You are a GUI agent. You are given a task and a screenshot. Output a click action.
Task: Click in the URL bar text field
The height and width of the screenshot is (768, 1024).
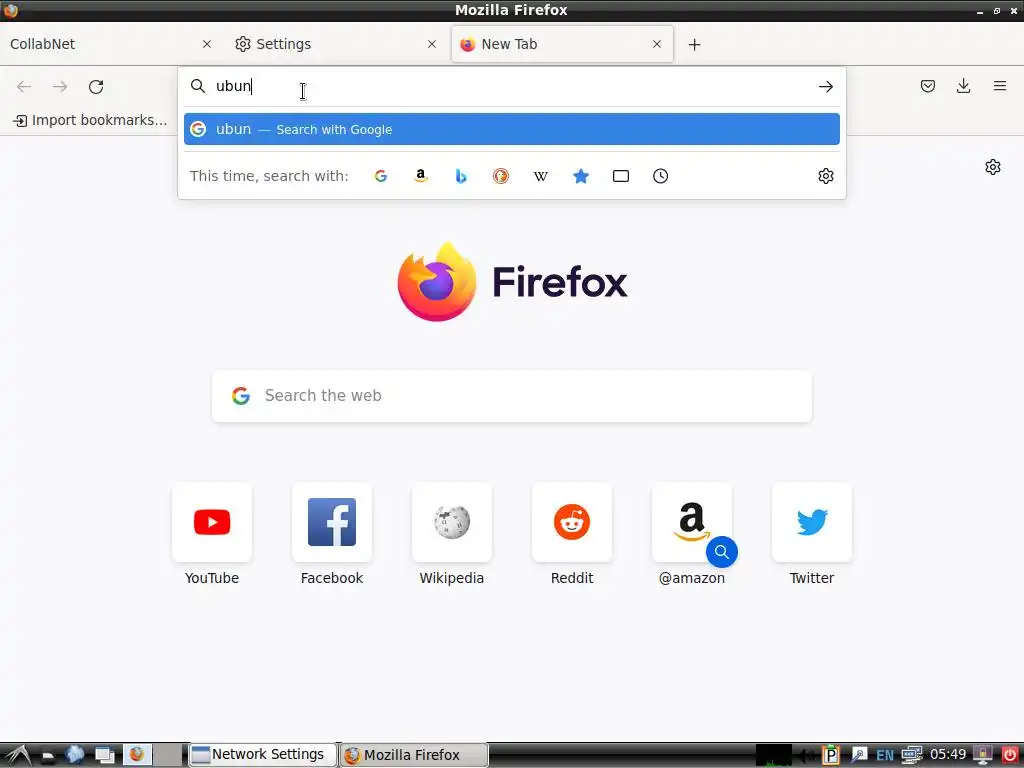click(x=512, y=86)
